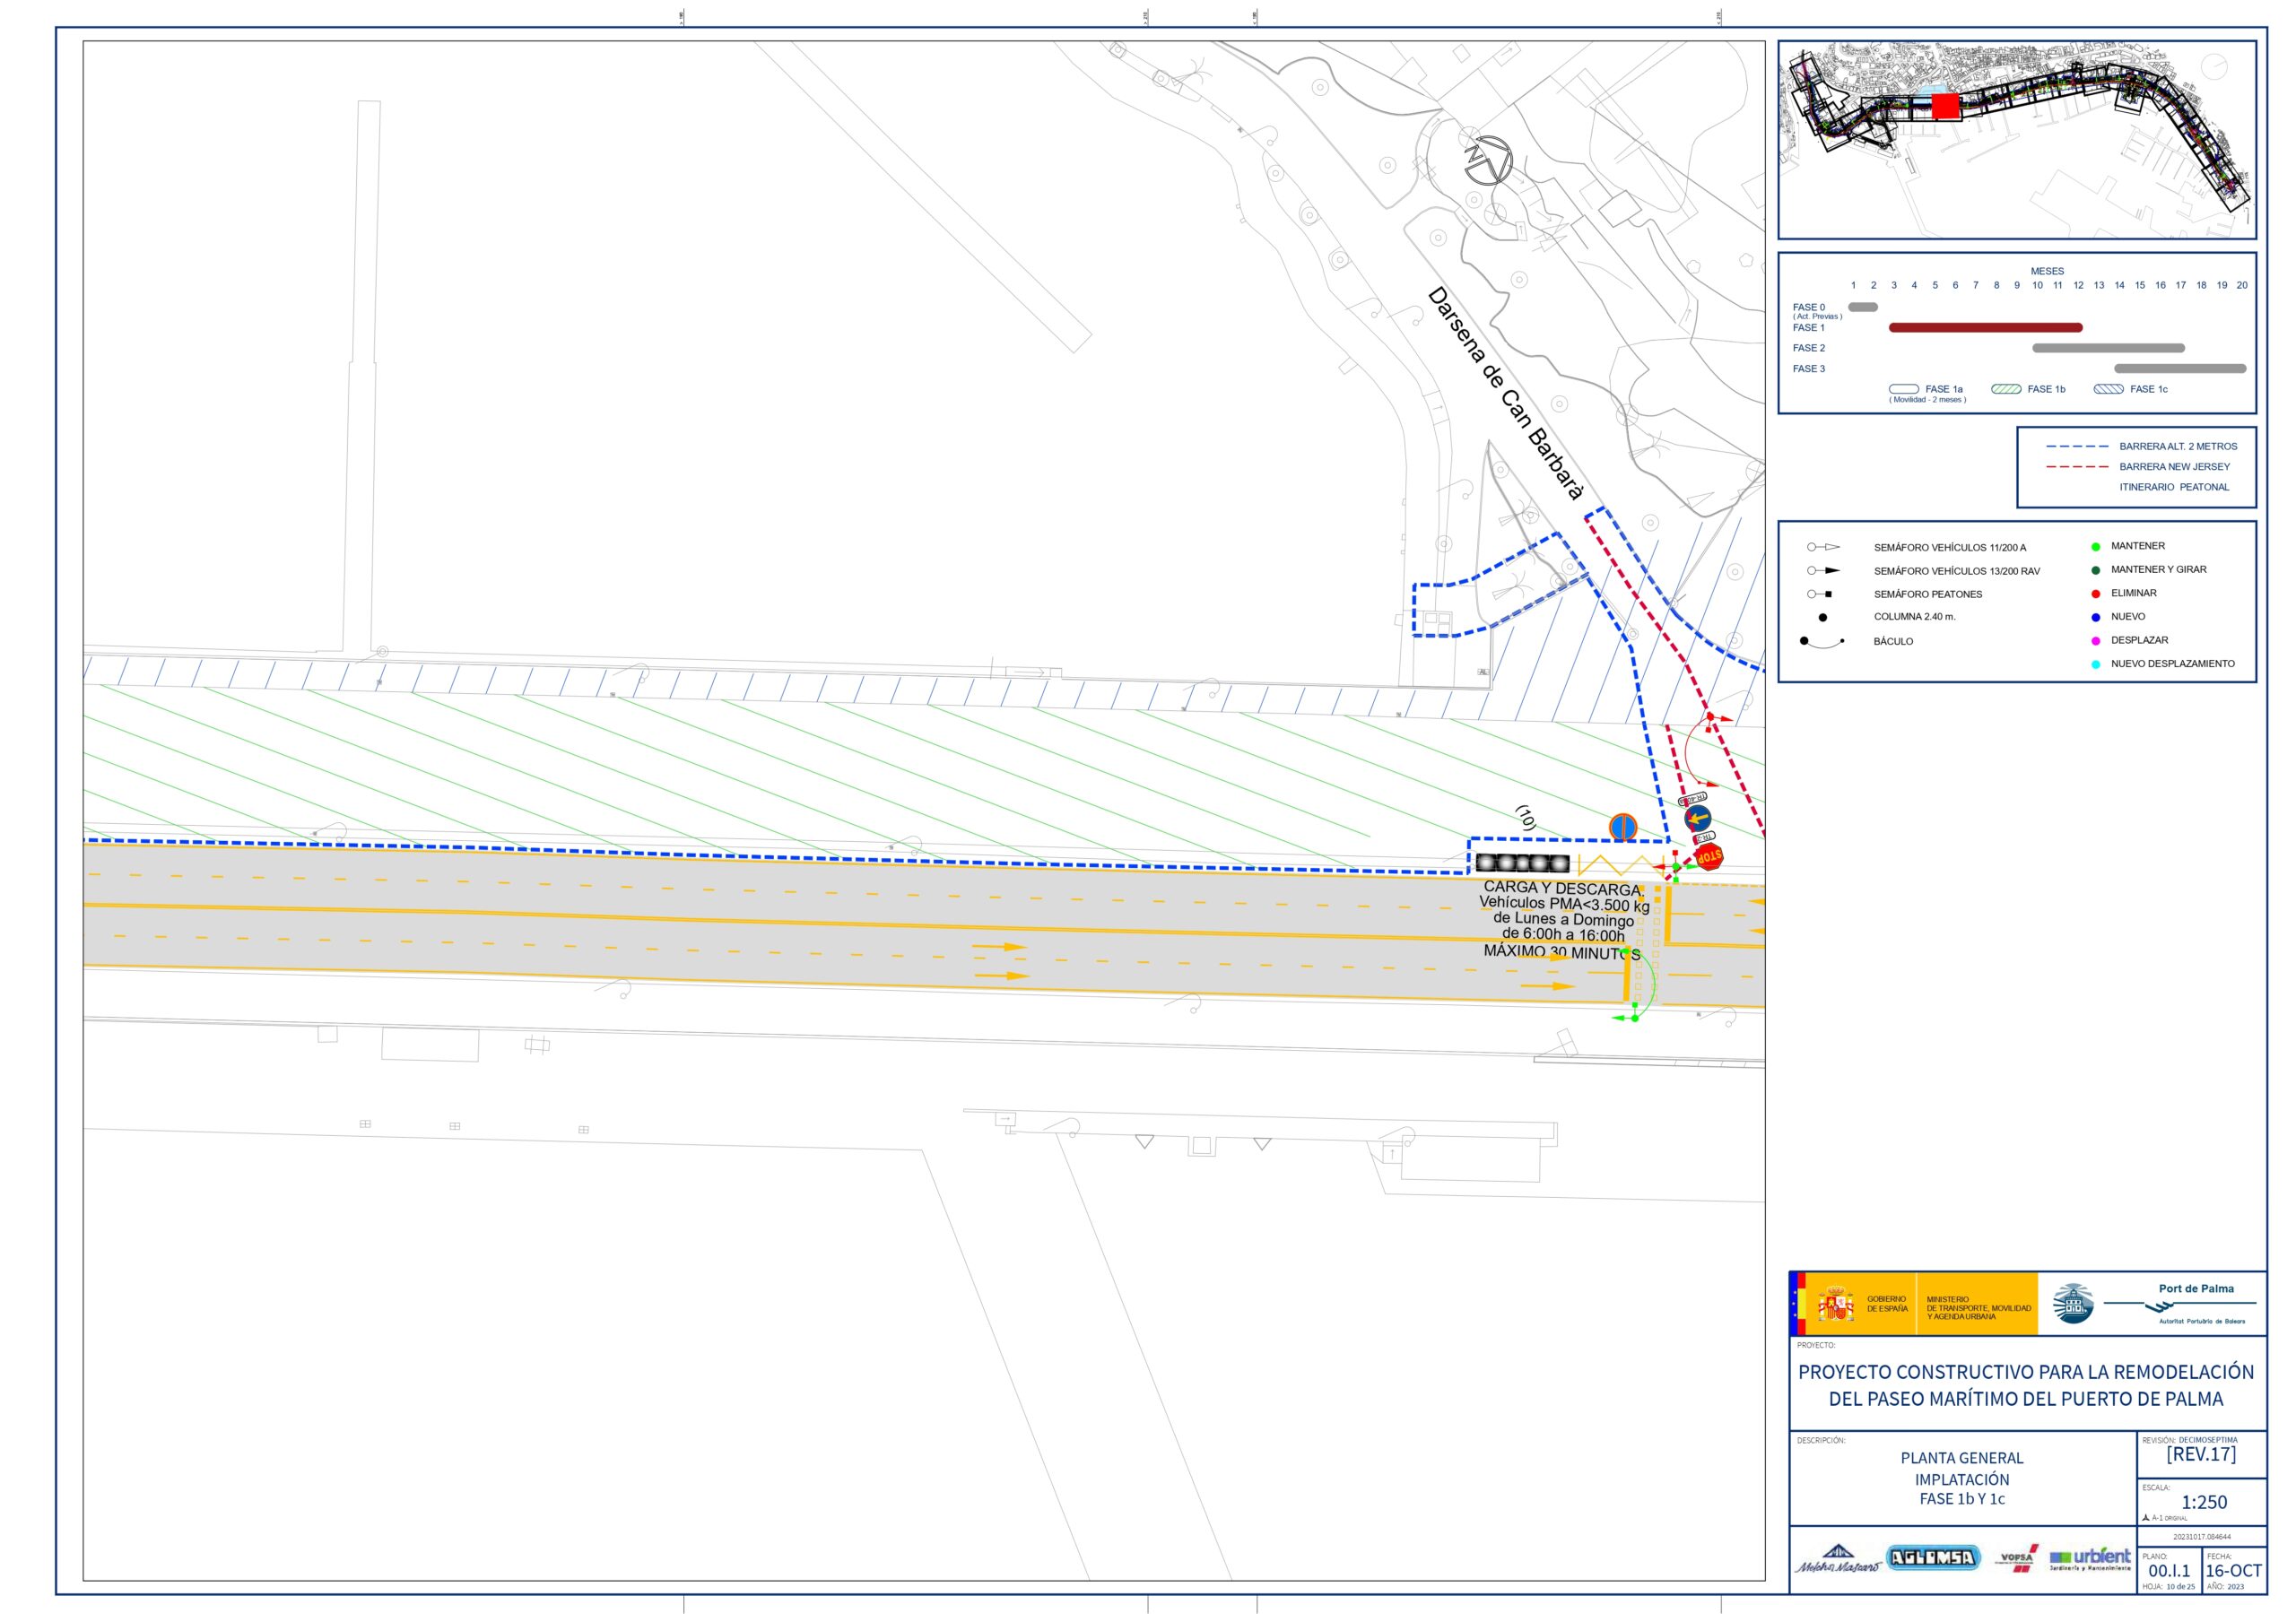
Task: Click the red FASE 1 schedule bar
Action: [1985, 328]
